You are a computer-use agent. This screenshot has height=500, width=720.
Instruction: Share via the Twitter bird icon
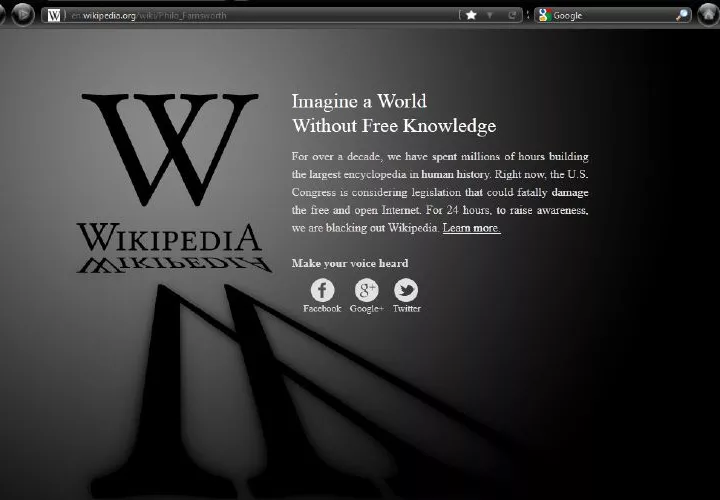click(406, 290)
